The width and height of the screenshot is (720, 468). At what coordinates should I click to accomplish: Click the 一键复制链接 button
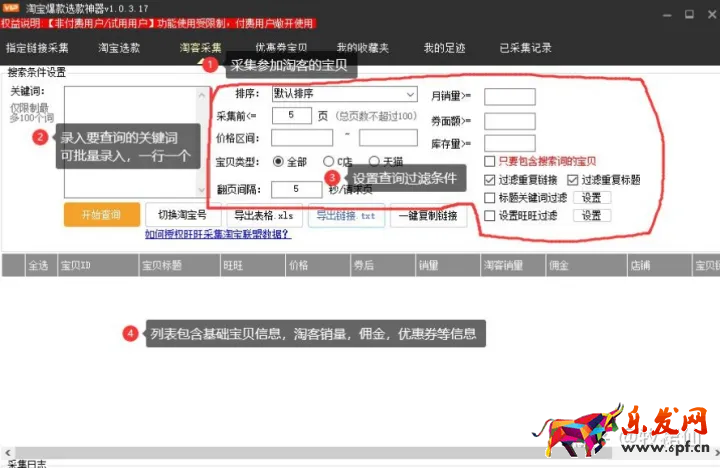[428, 215]
